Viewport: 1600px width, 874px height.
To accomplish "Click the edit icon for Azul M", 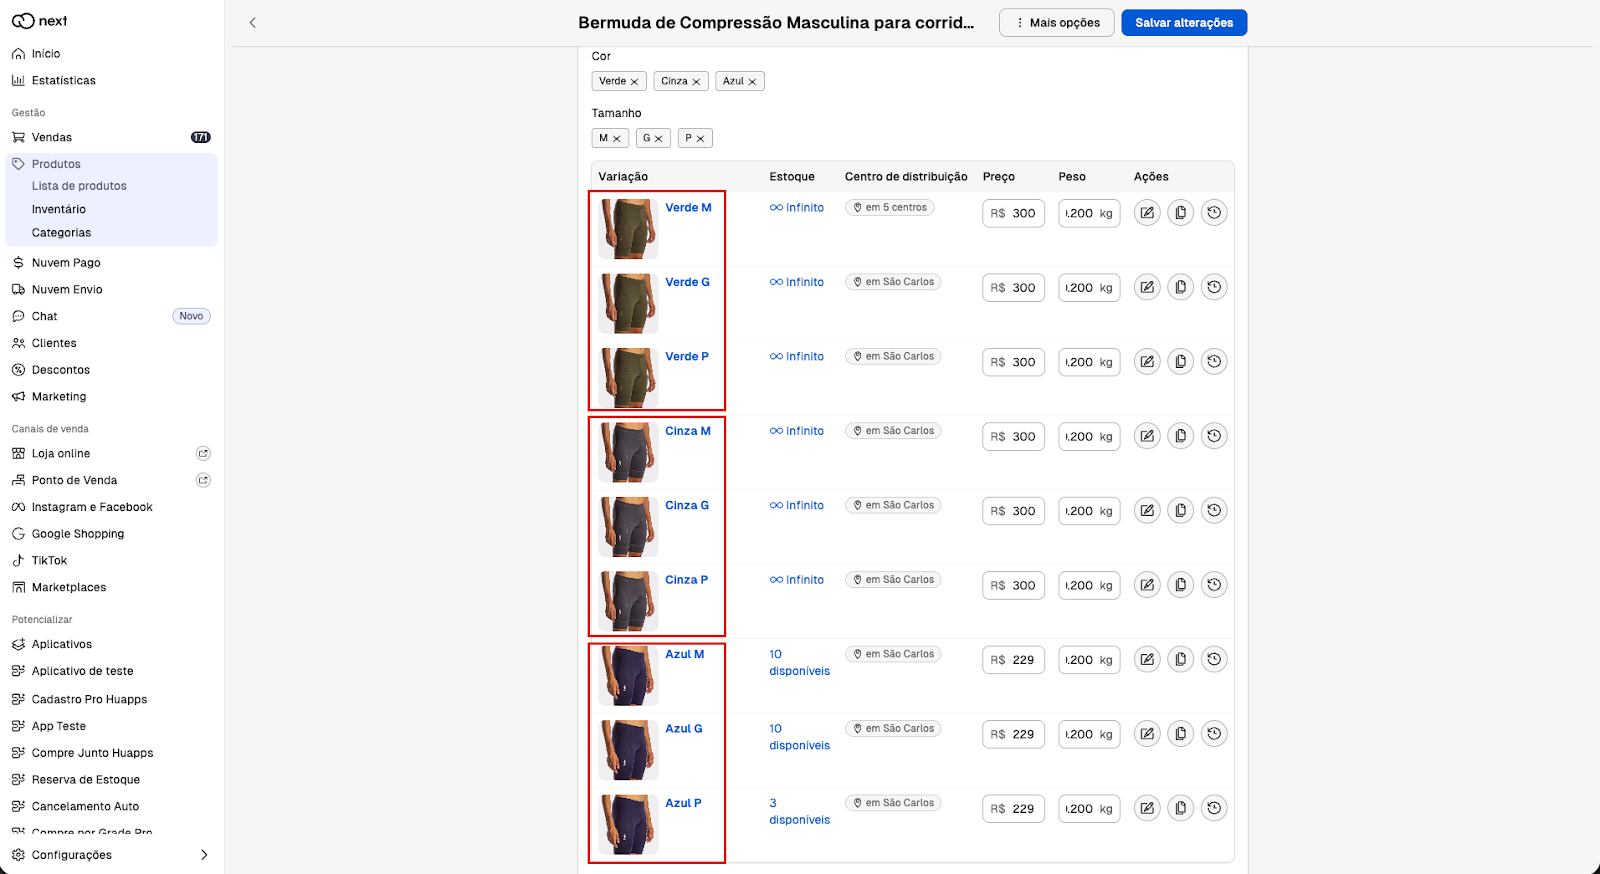I will [x=1147, y=660].
